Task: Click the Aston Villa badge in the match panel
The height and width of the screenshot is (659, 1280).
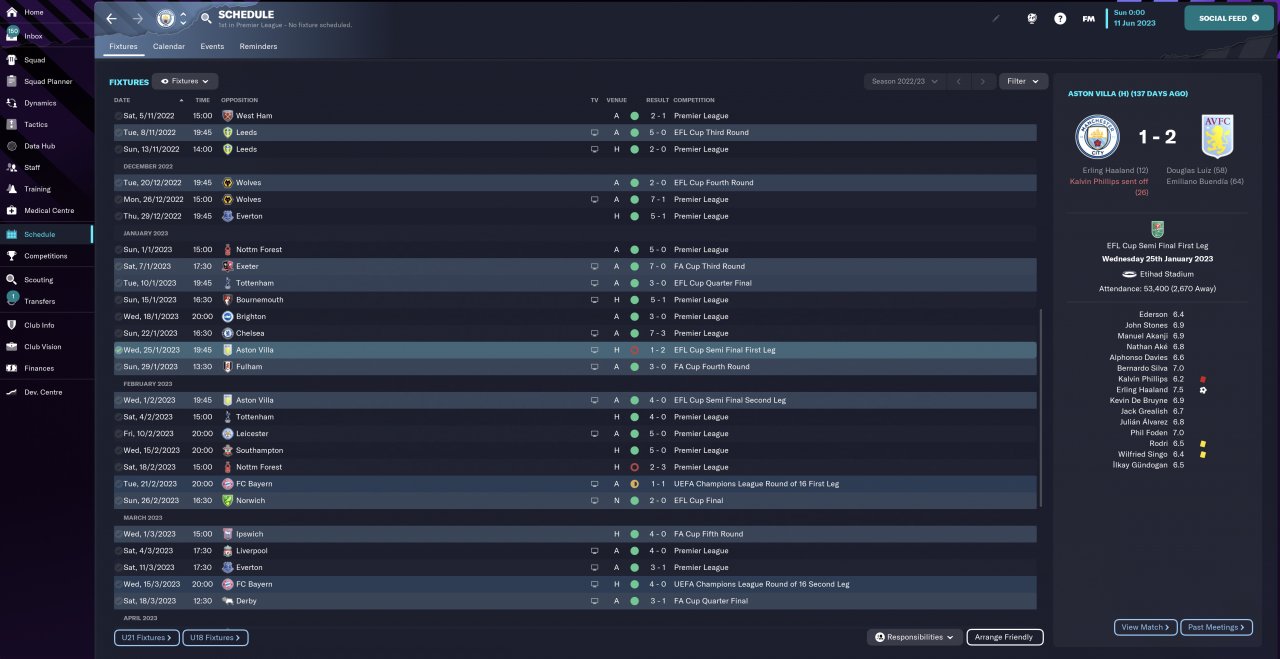Action: 1217,136
